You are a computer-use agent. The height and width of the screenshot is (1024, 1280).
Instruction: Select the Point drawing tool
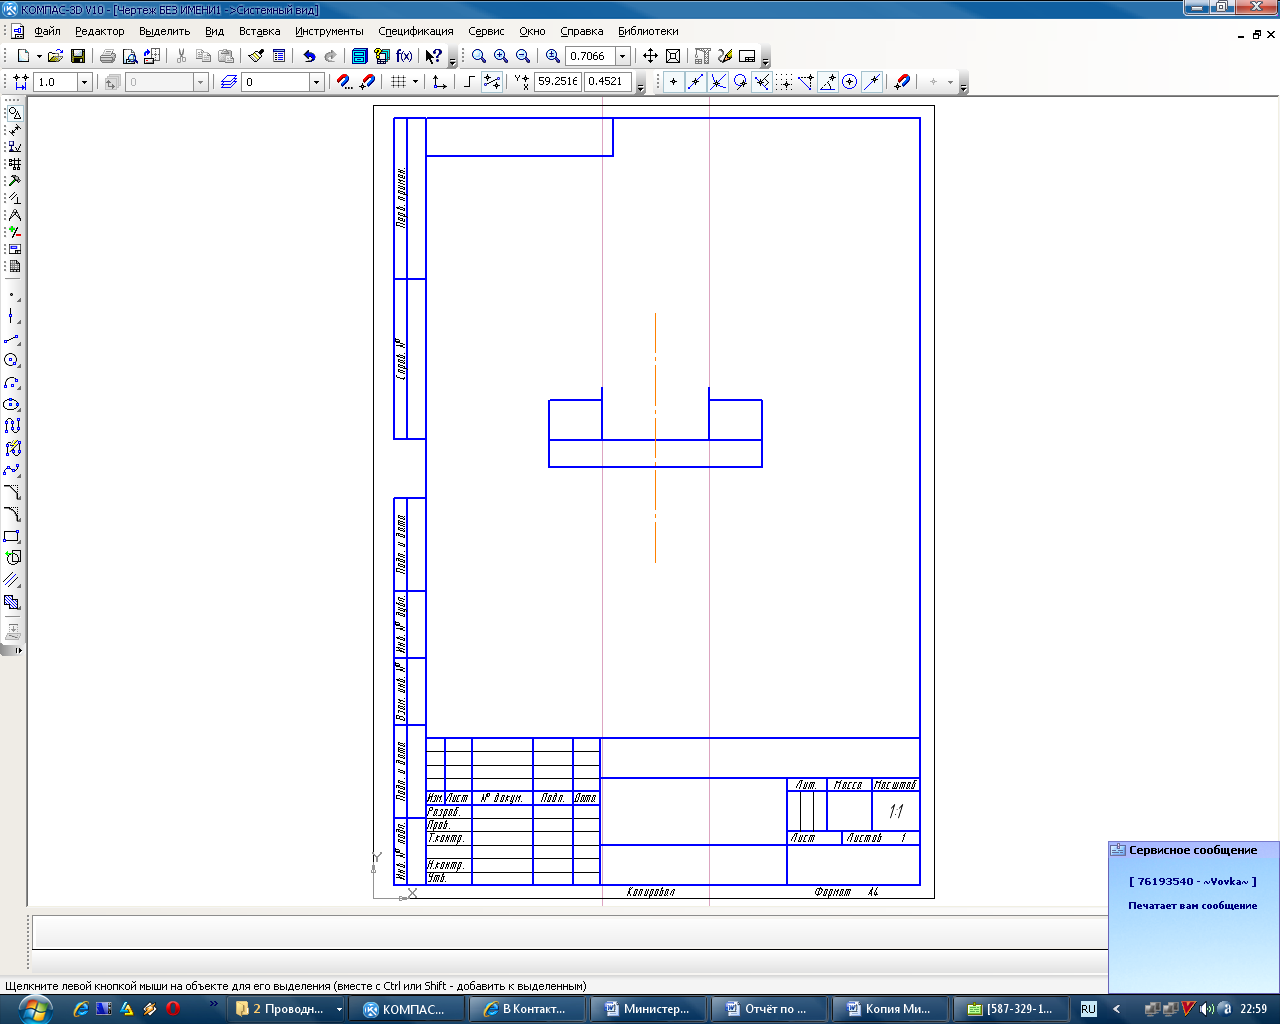click(x=12, y=295)
